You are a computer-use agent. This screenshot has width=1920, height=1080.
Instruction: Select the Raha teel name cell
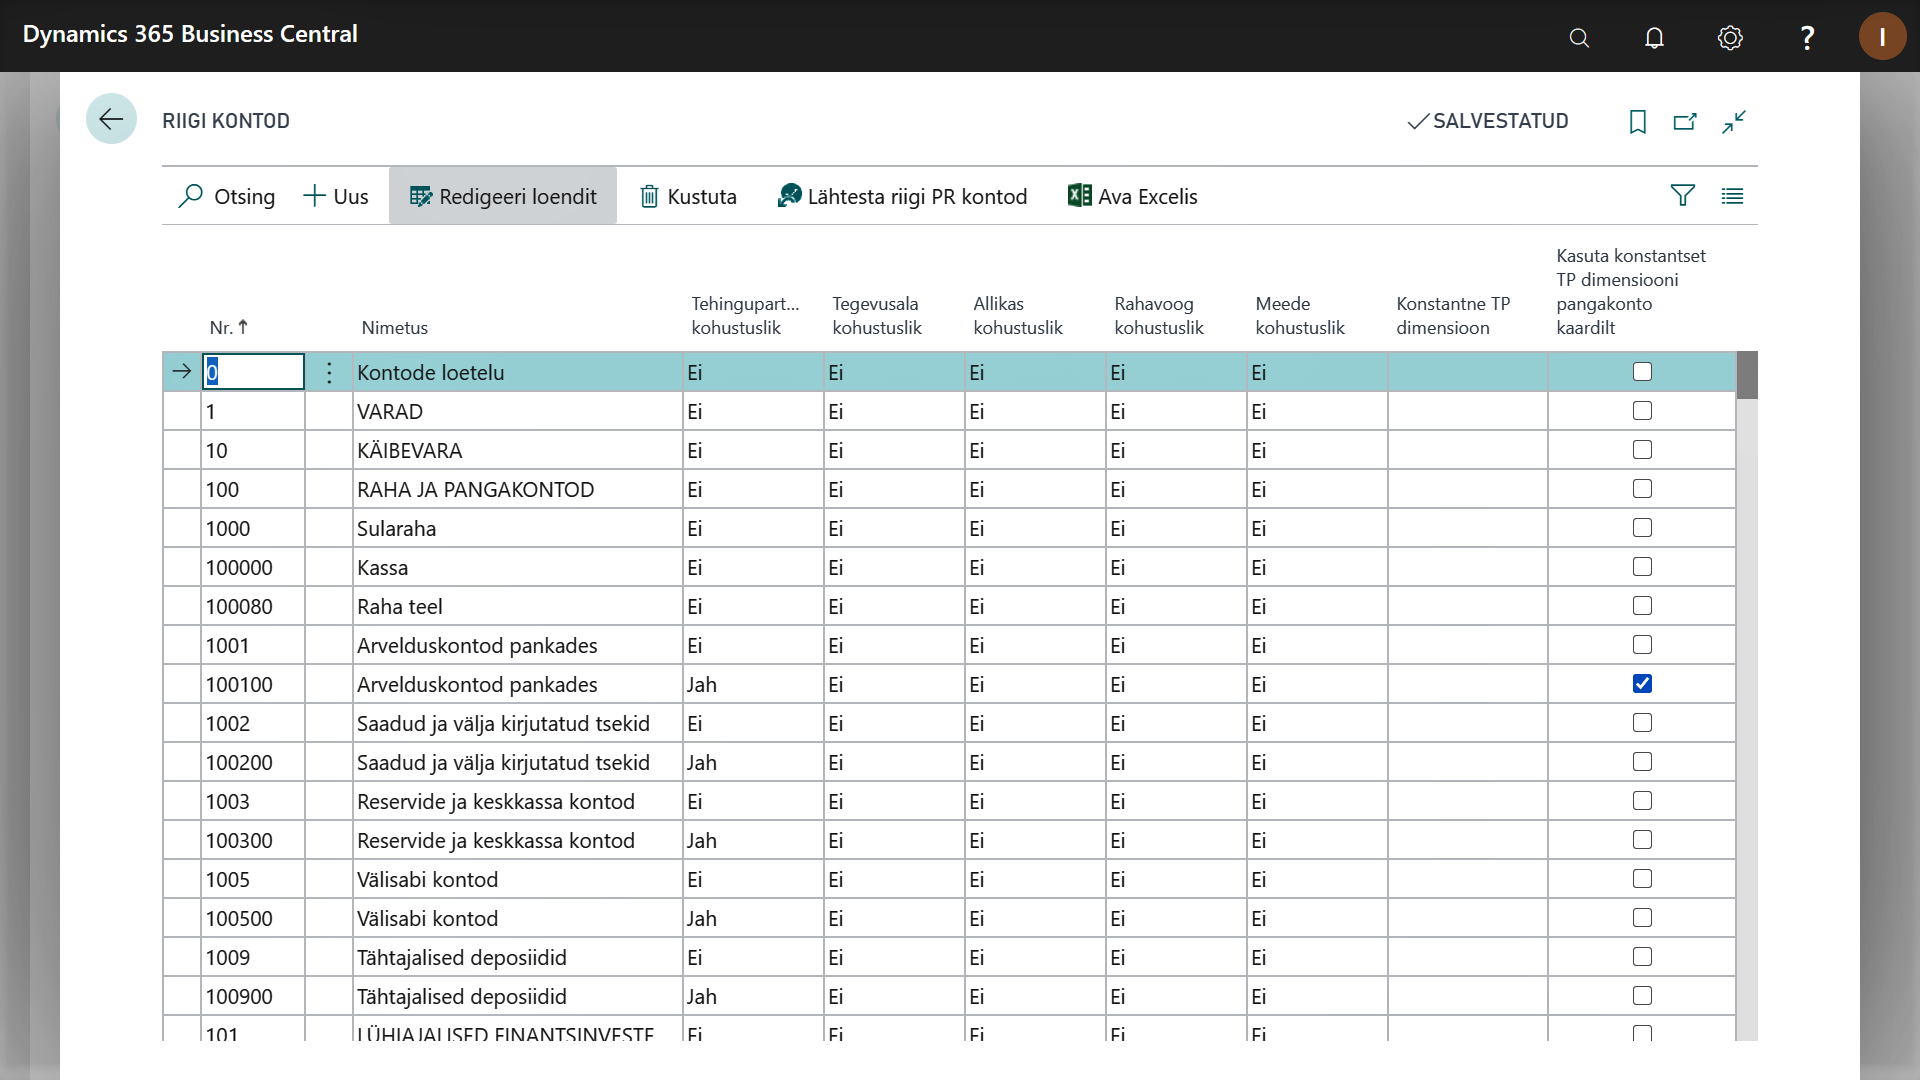coord(518,606)
